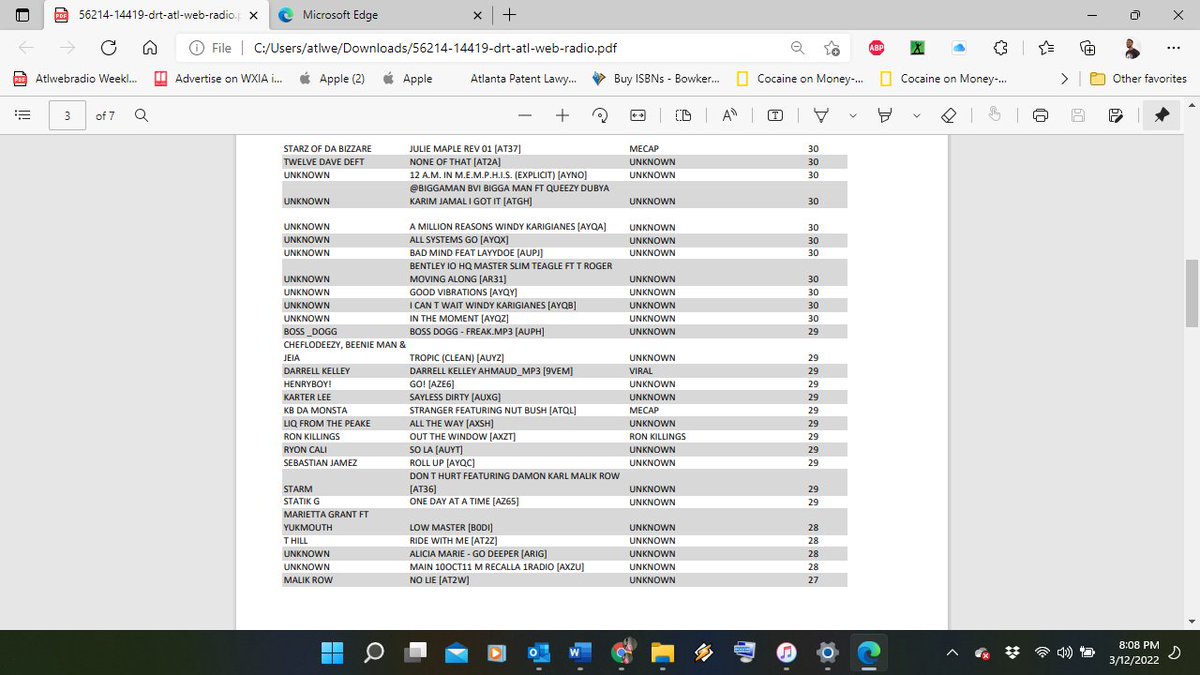Switch PDF page view layout
The height and width of the screenshot is (675, 1200).
(x=683, y=116)
